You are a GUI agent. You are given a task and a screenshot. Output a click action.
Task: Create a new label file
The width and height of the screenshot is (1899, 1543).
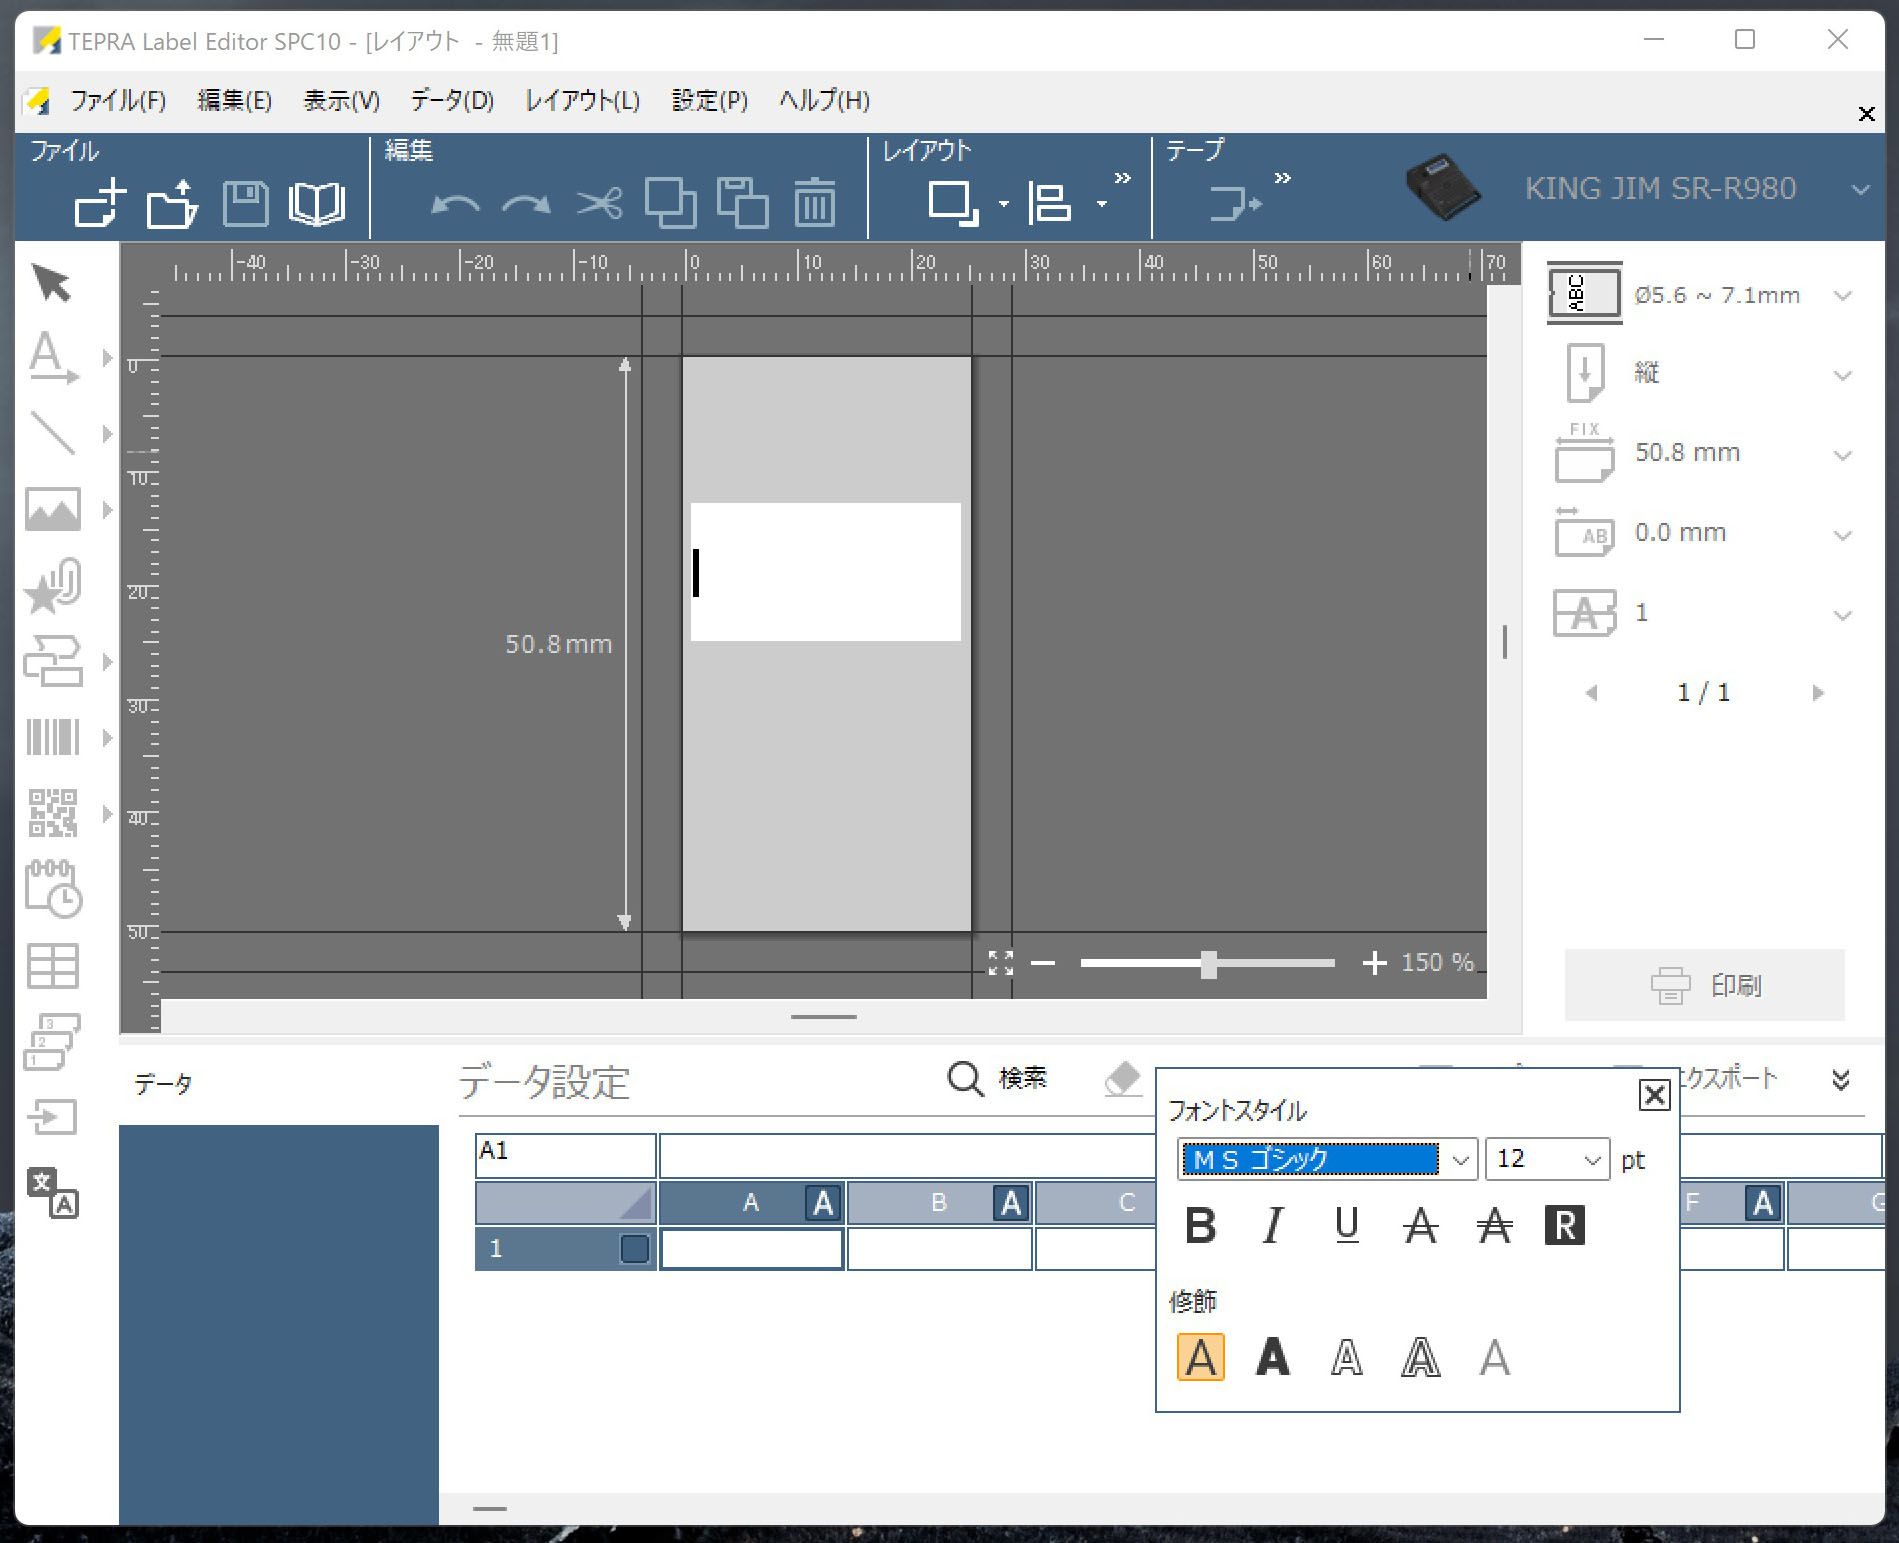pyautogui.click(x=100, y=203)
